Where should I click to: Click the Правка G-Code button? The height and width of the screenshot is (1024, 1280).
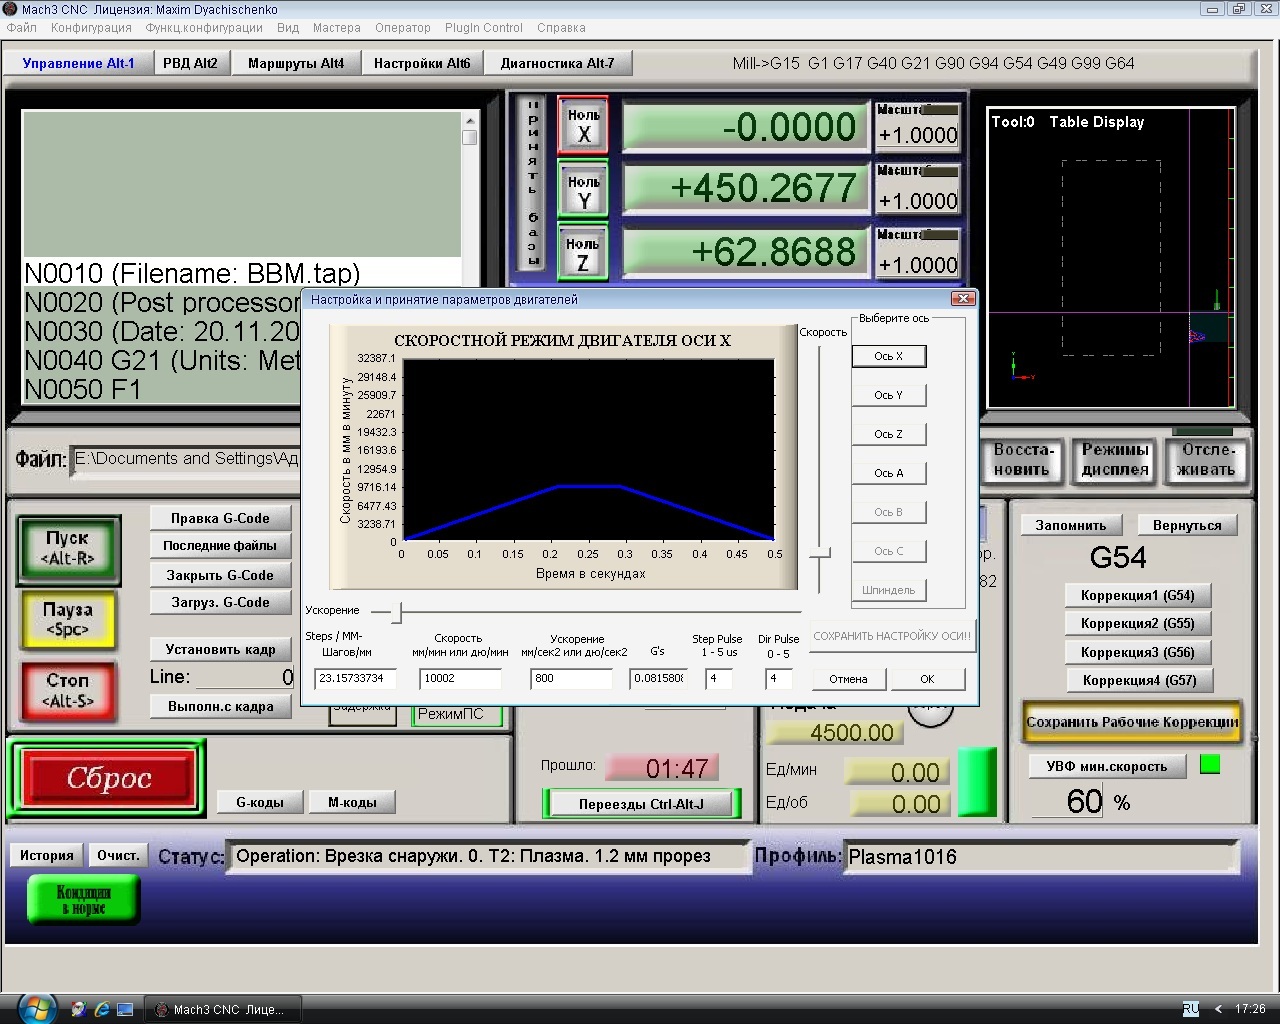click(x=220, y=518)
